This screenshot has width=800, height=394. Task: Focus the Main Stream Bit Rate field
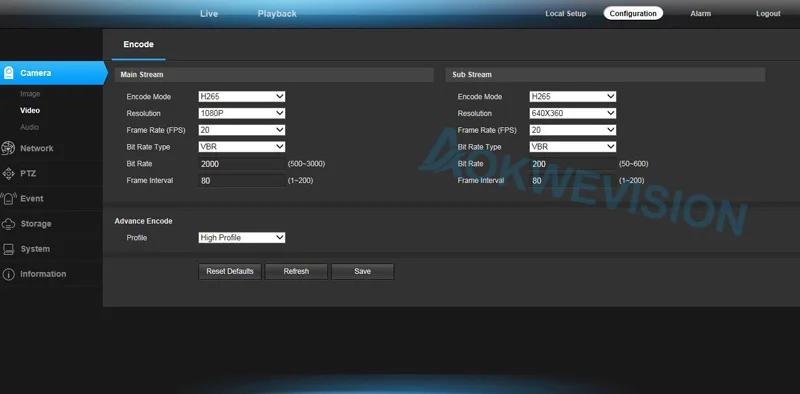tap(242, 164)
